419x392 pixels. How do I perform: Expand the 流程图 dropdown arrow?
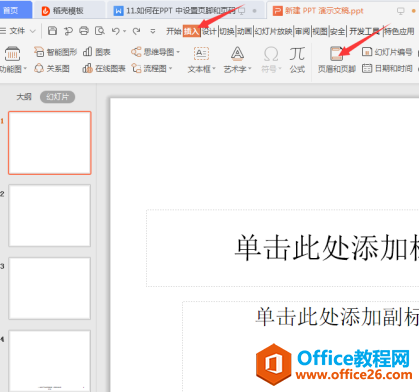(x=170, y=69)
